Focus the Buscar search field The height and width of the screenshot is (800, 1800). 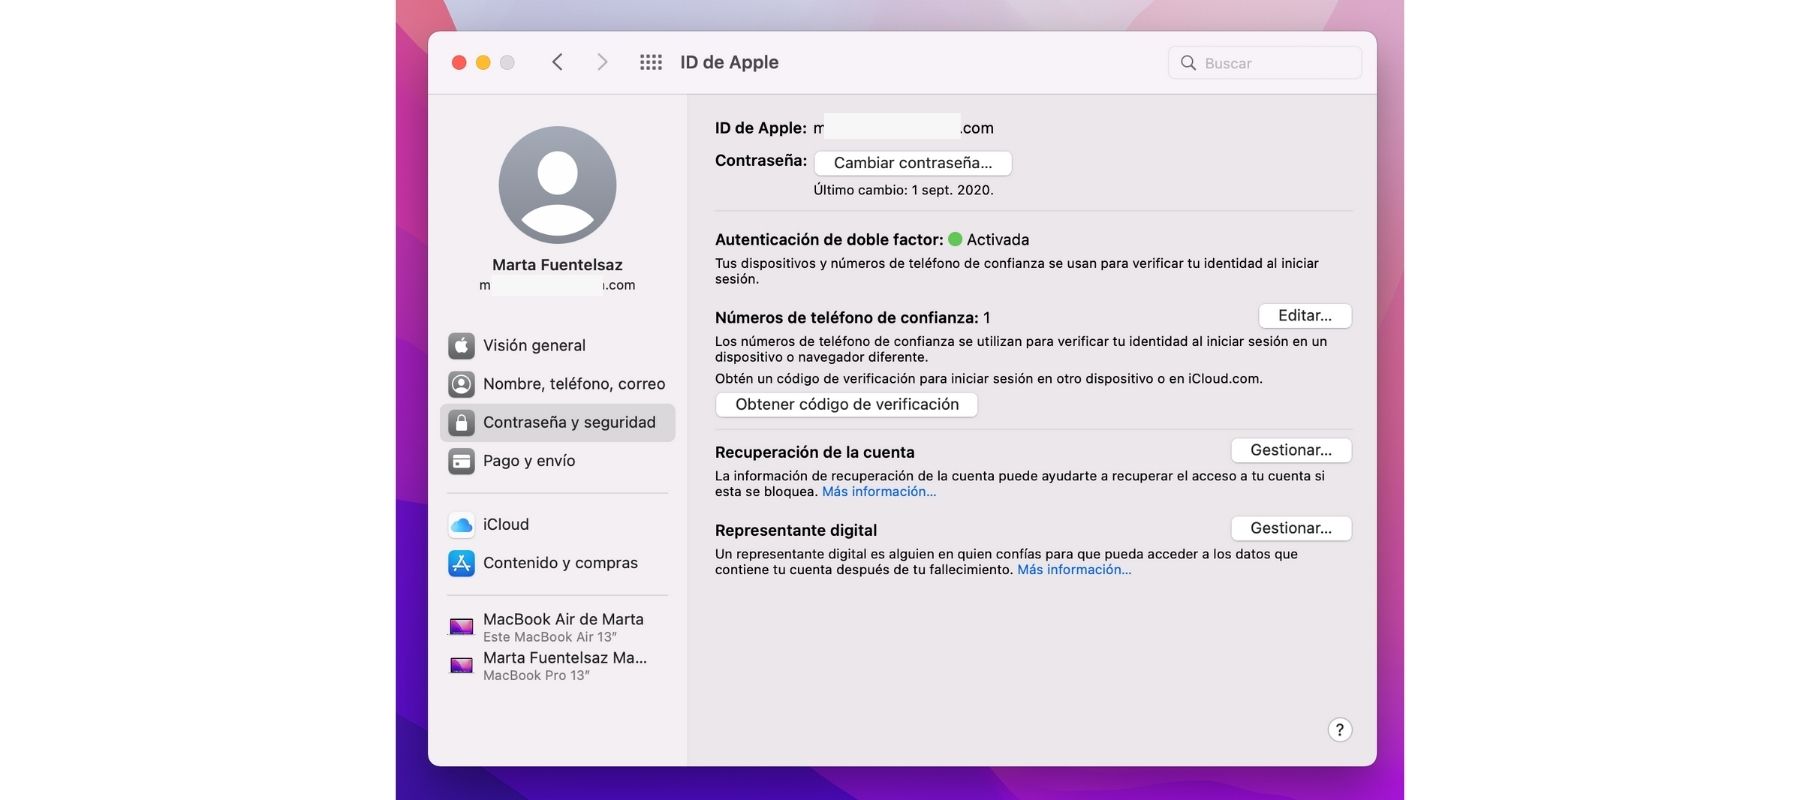(x=1265, y=63)
